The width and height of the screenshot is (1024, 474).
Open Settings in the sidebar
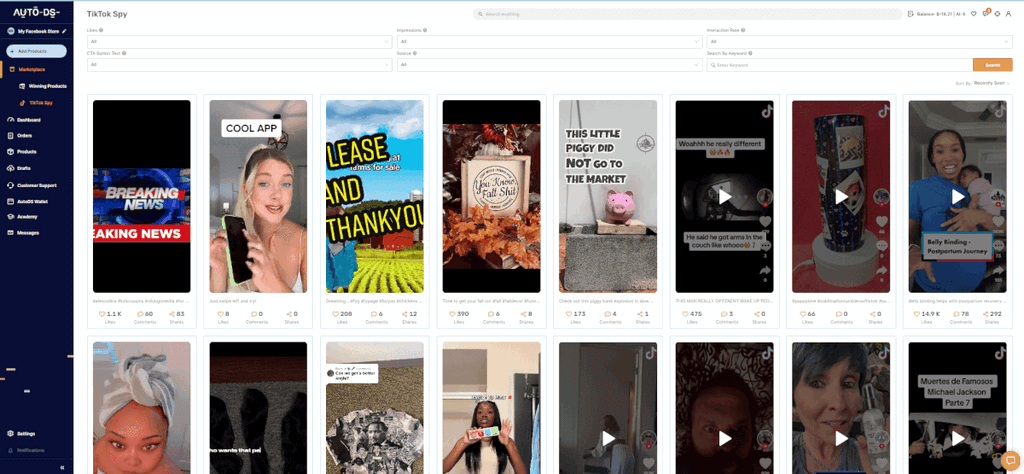(x=26, y=434)
